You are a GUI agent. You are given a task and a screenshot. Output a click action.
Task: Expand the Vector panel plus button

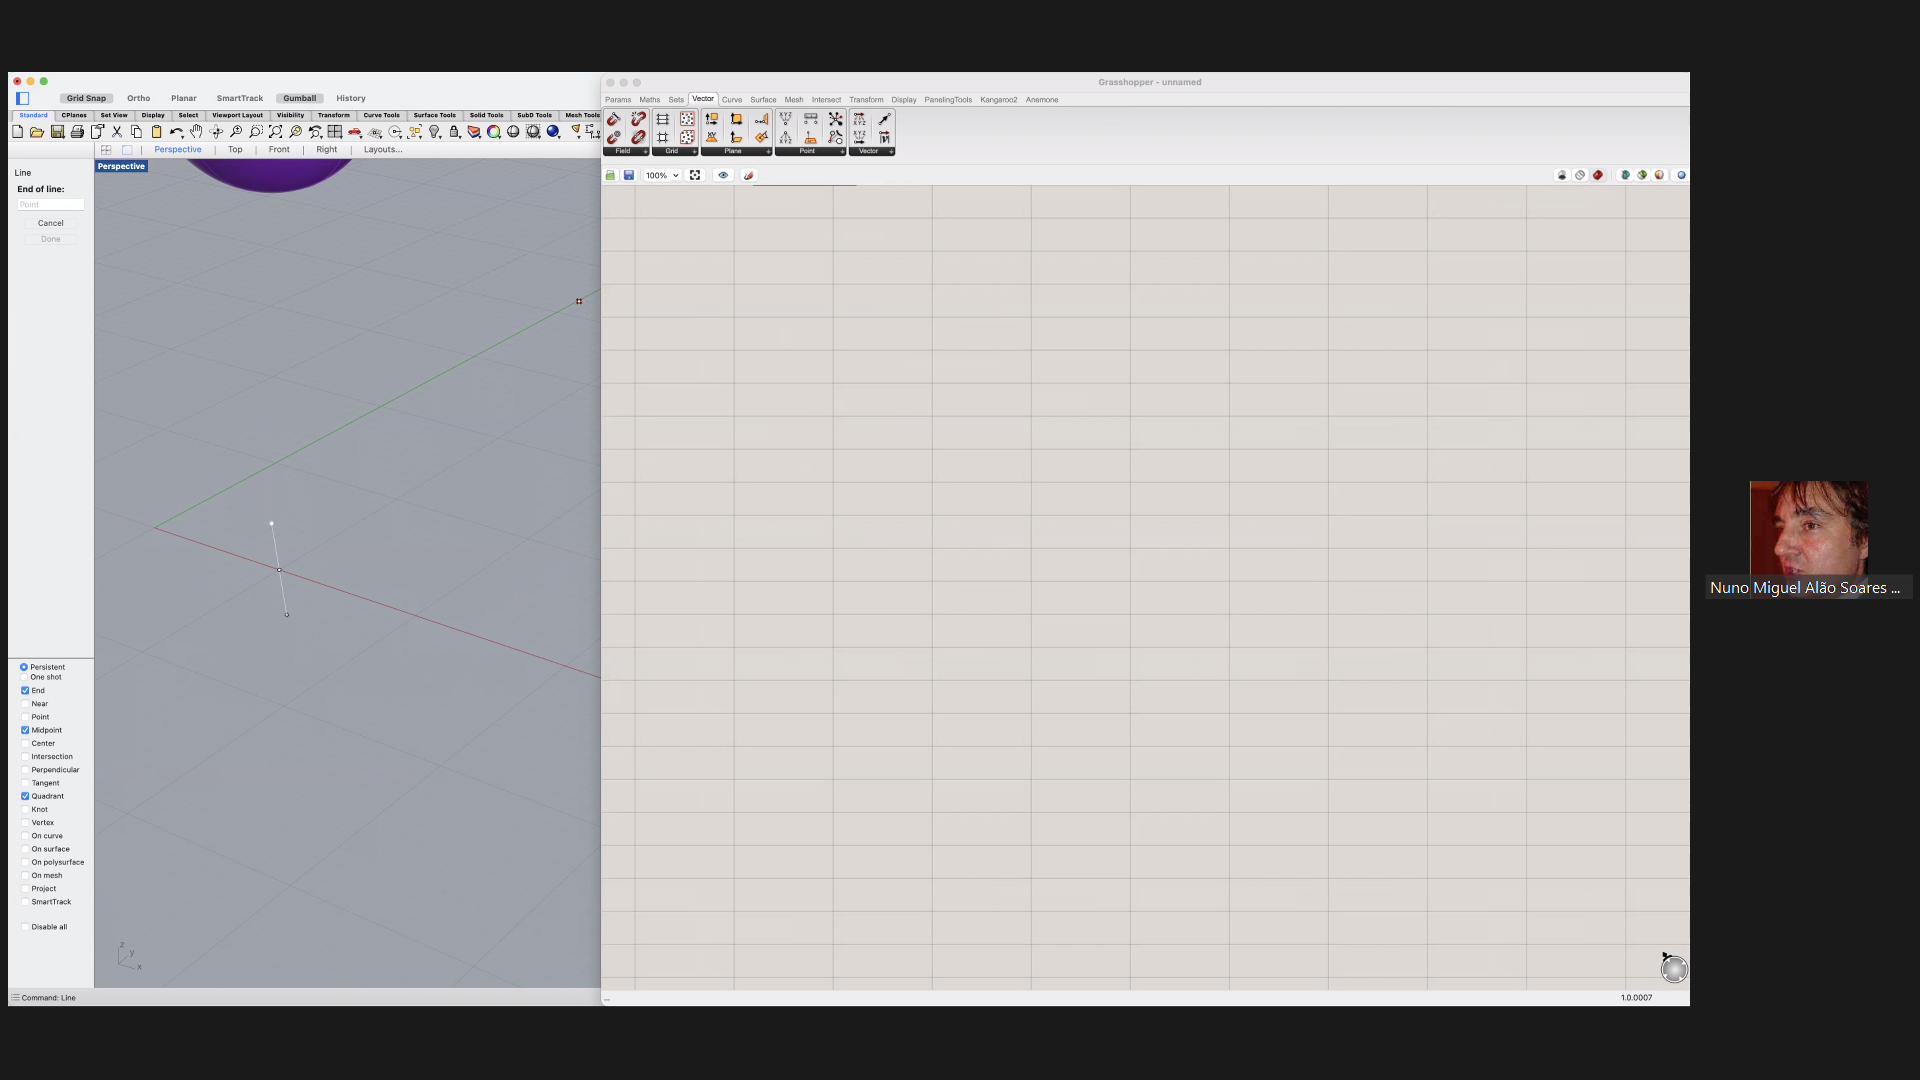pyautogui.click(x=891, y=151)
